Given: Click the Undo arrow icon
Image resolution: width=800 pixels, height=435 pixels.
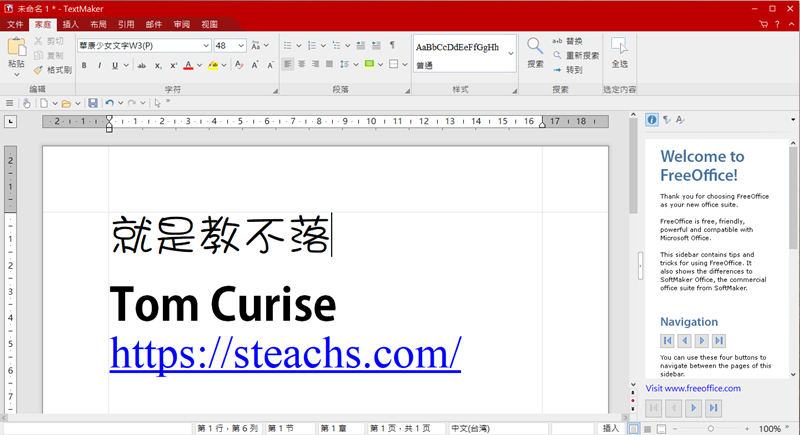Looking at the screenshot, I should coord(109,103).
